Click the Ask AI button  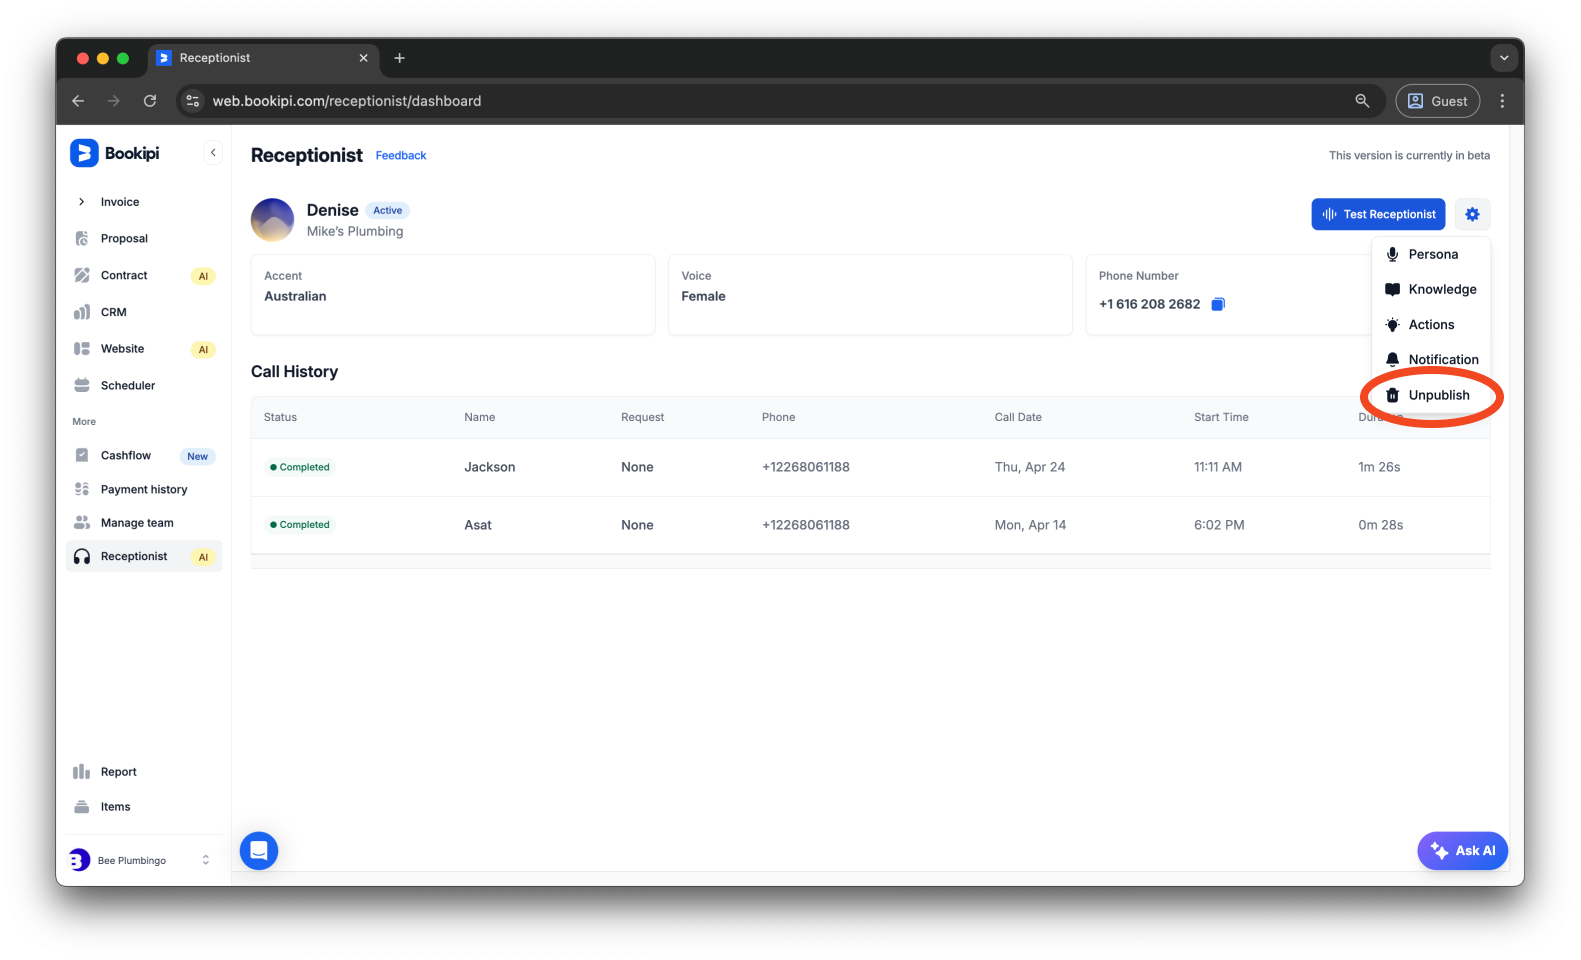click(1463, 851)
